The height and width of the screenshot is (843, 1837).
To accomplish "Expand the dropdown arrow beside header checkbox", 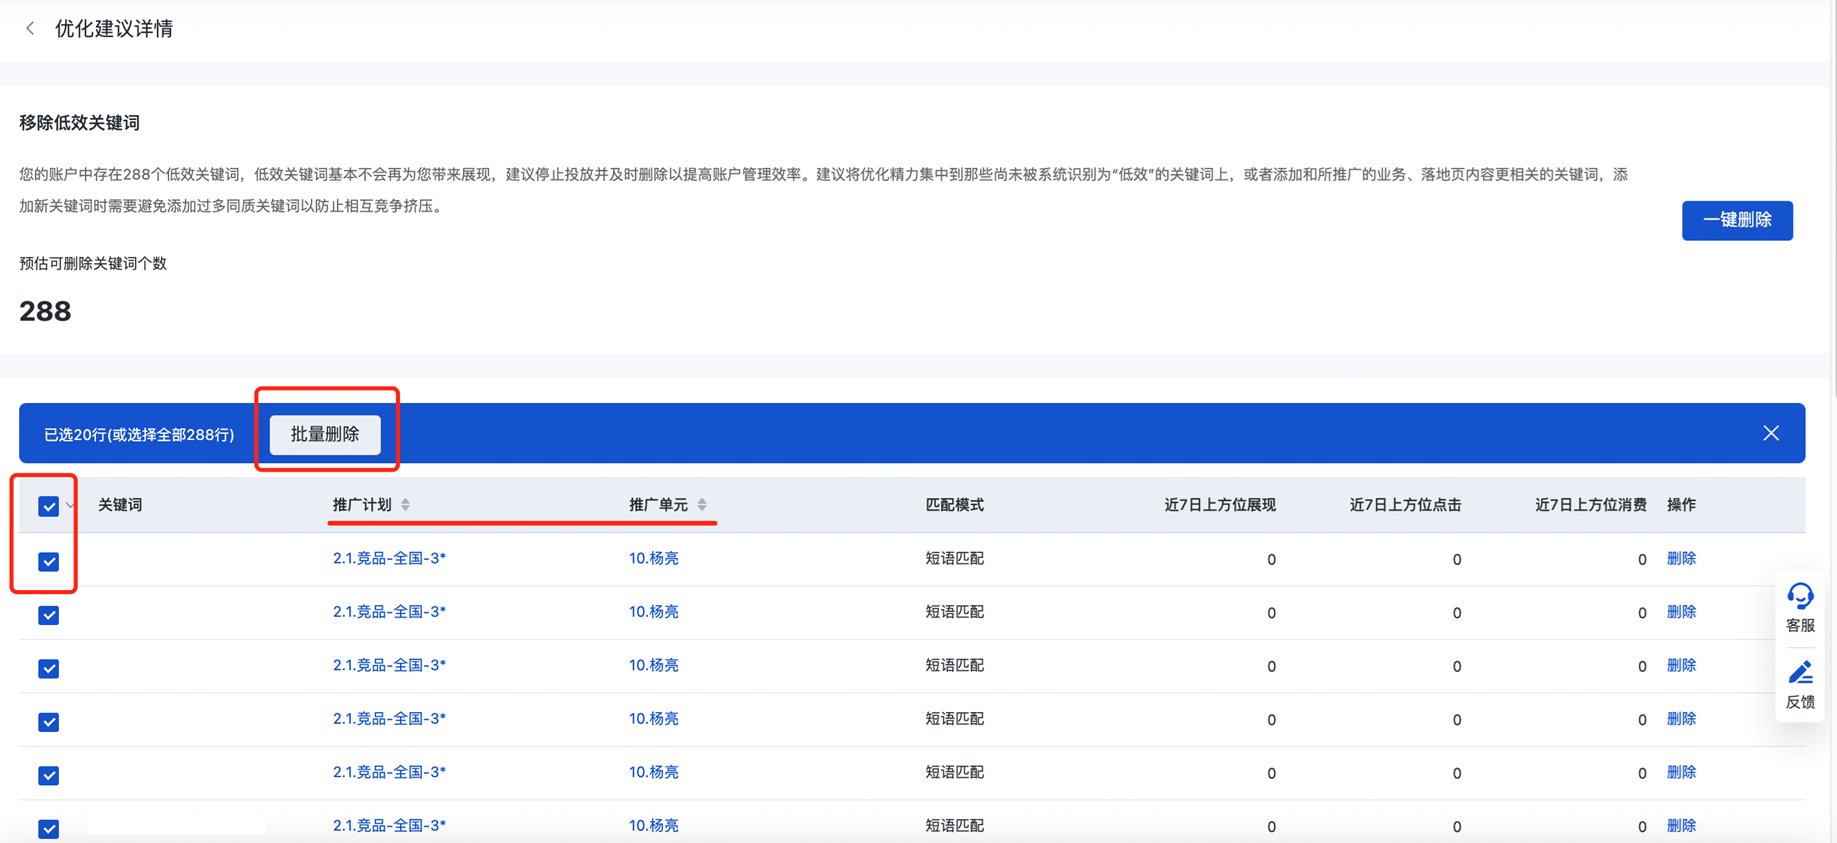I will [70, 506].
